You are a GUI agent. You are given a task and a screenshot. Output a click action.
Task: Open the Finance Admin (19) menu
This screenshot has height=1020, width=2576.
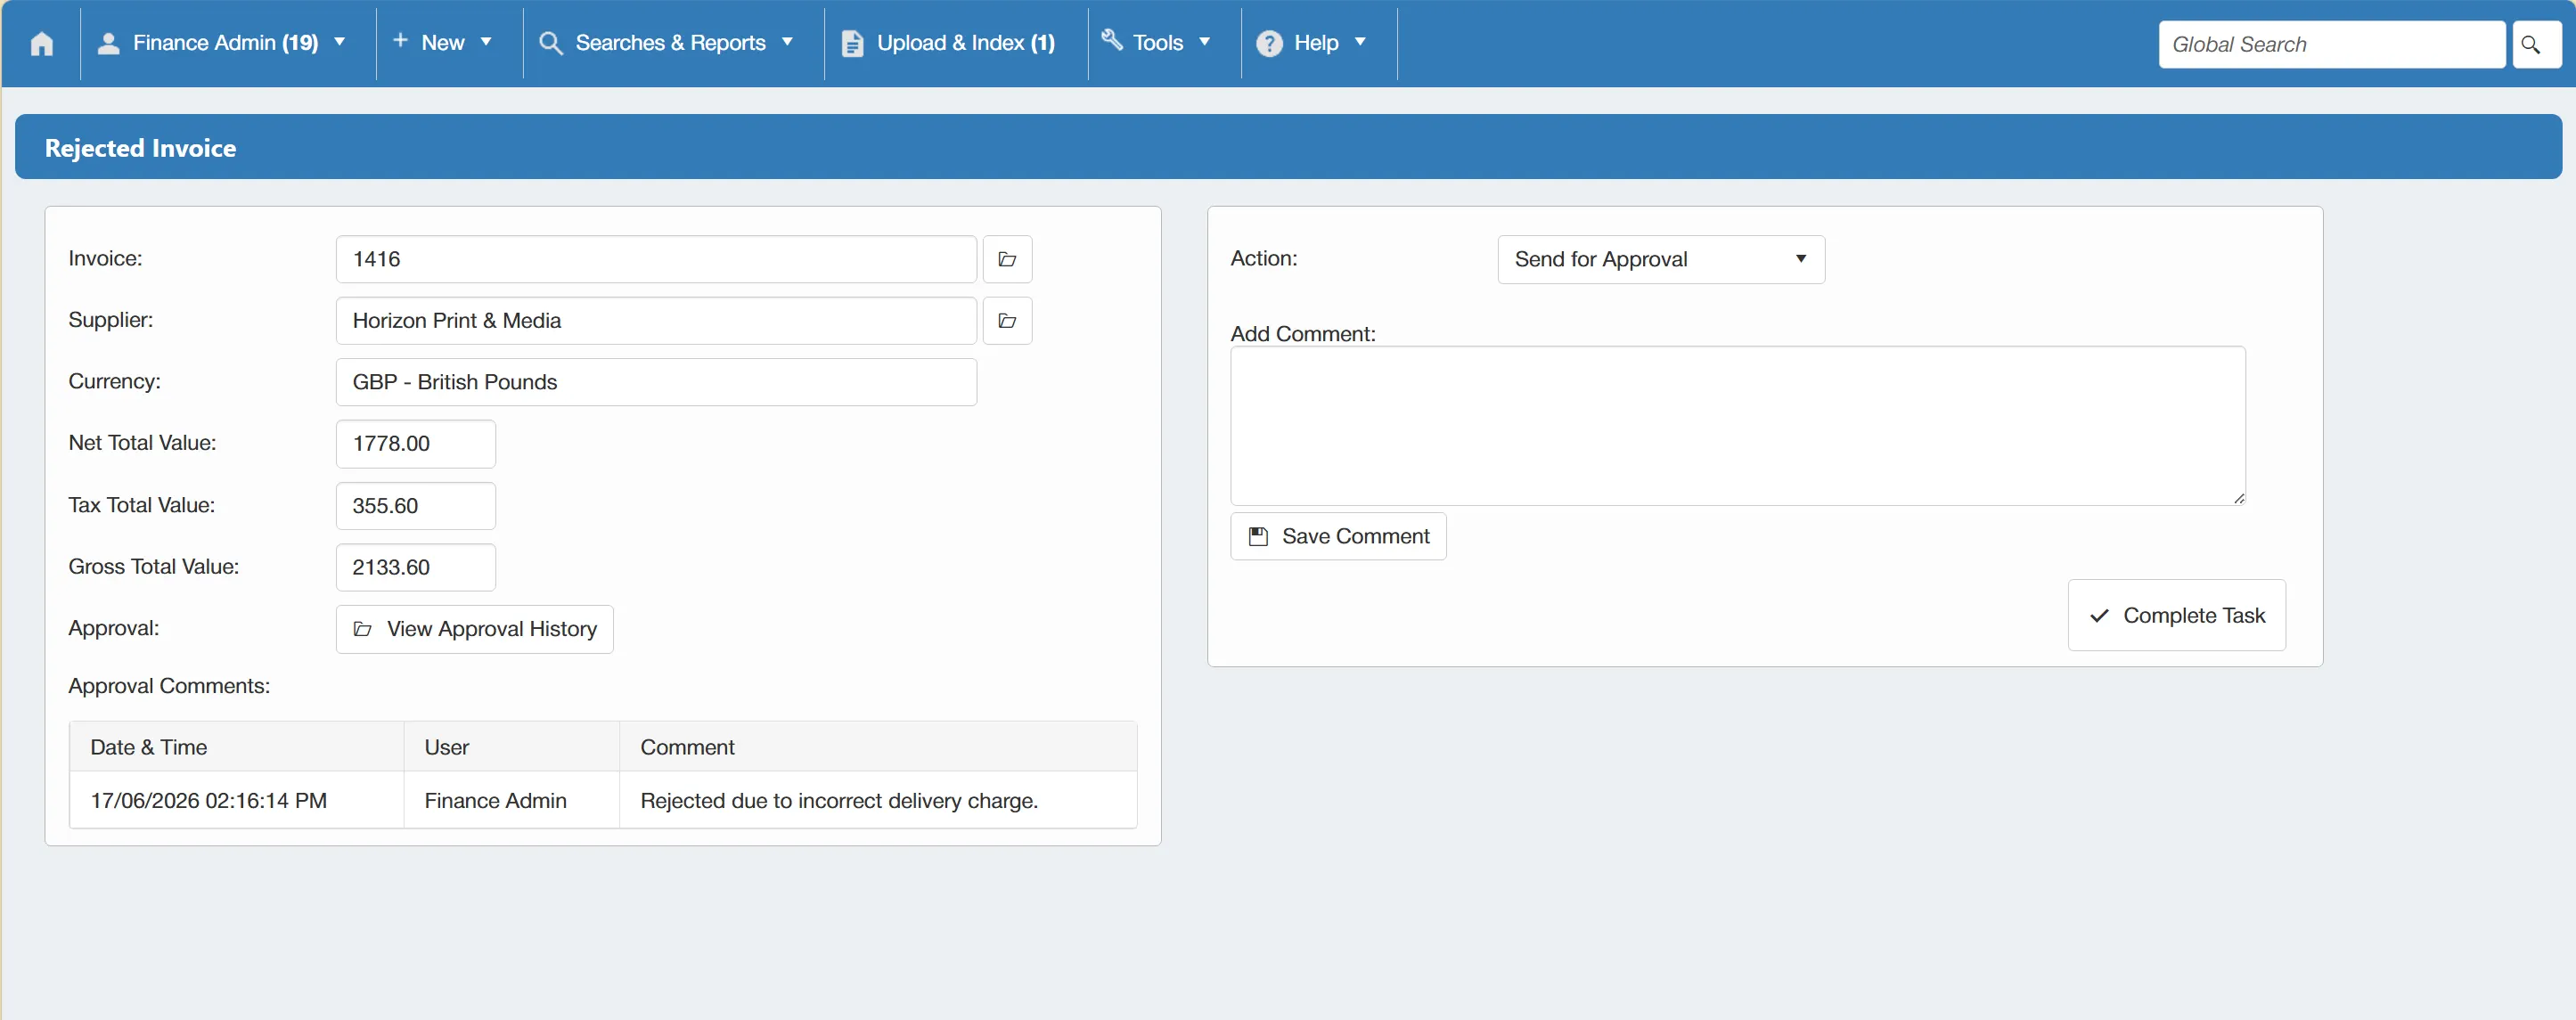point(226,43)
